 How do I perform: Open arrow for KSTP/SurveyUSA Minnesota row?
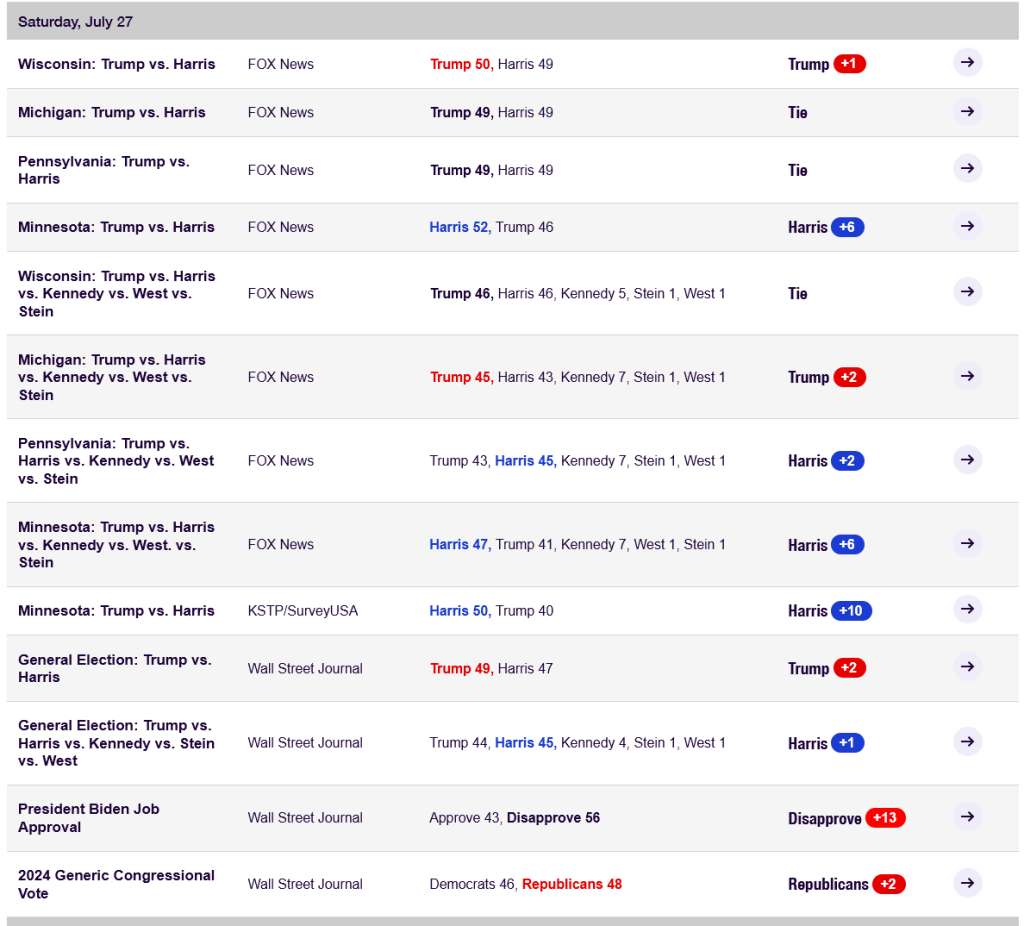(967, 609)
